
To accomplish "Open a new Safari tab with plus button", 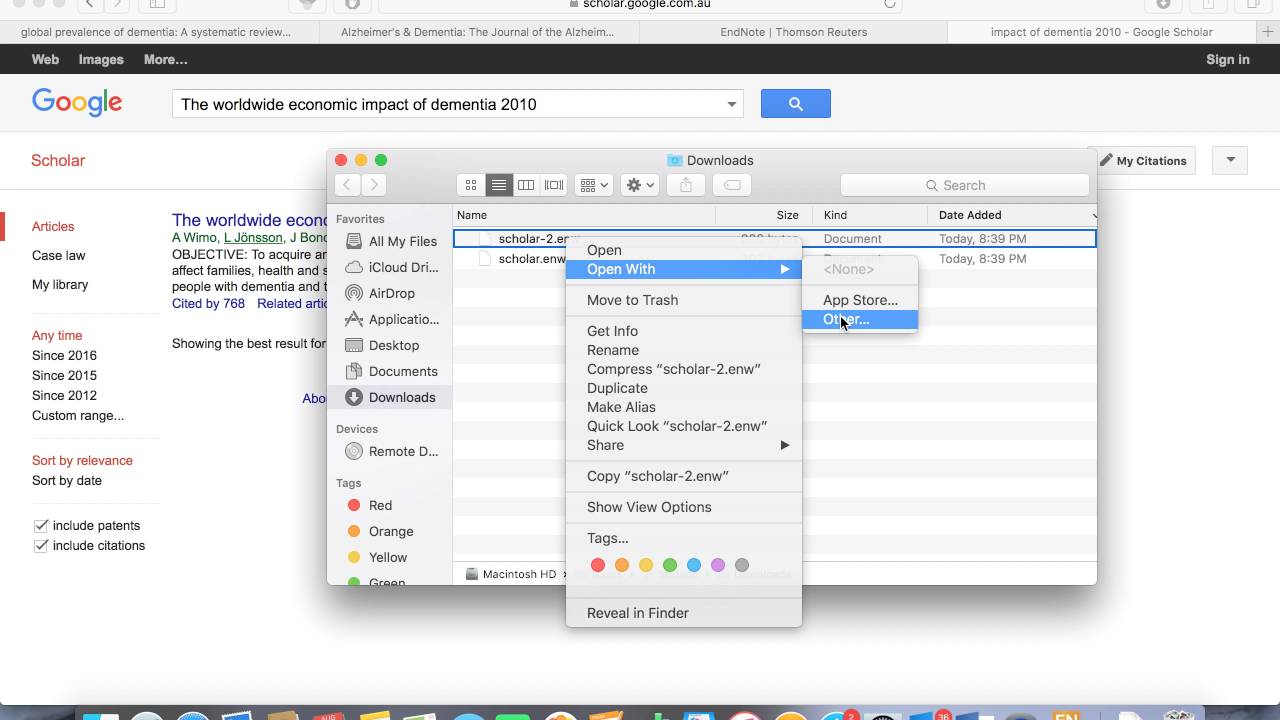I will (x=1268, y=32).
